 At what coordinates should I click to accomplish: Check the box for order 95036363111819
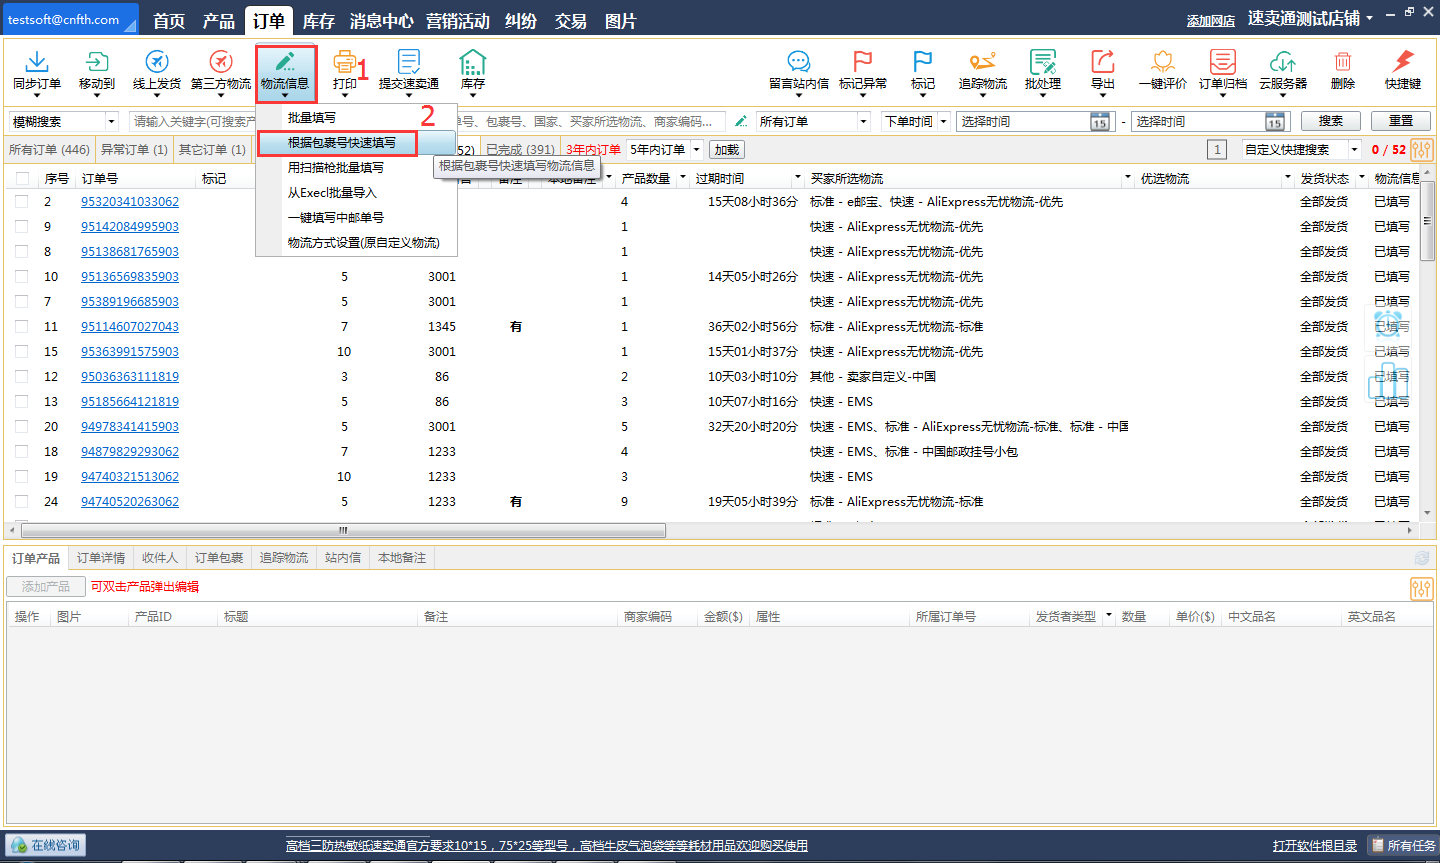click(22, 377)
